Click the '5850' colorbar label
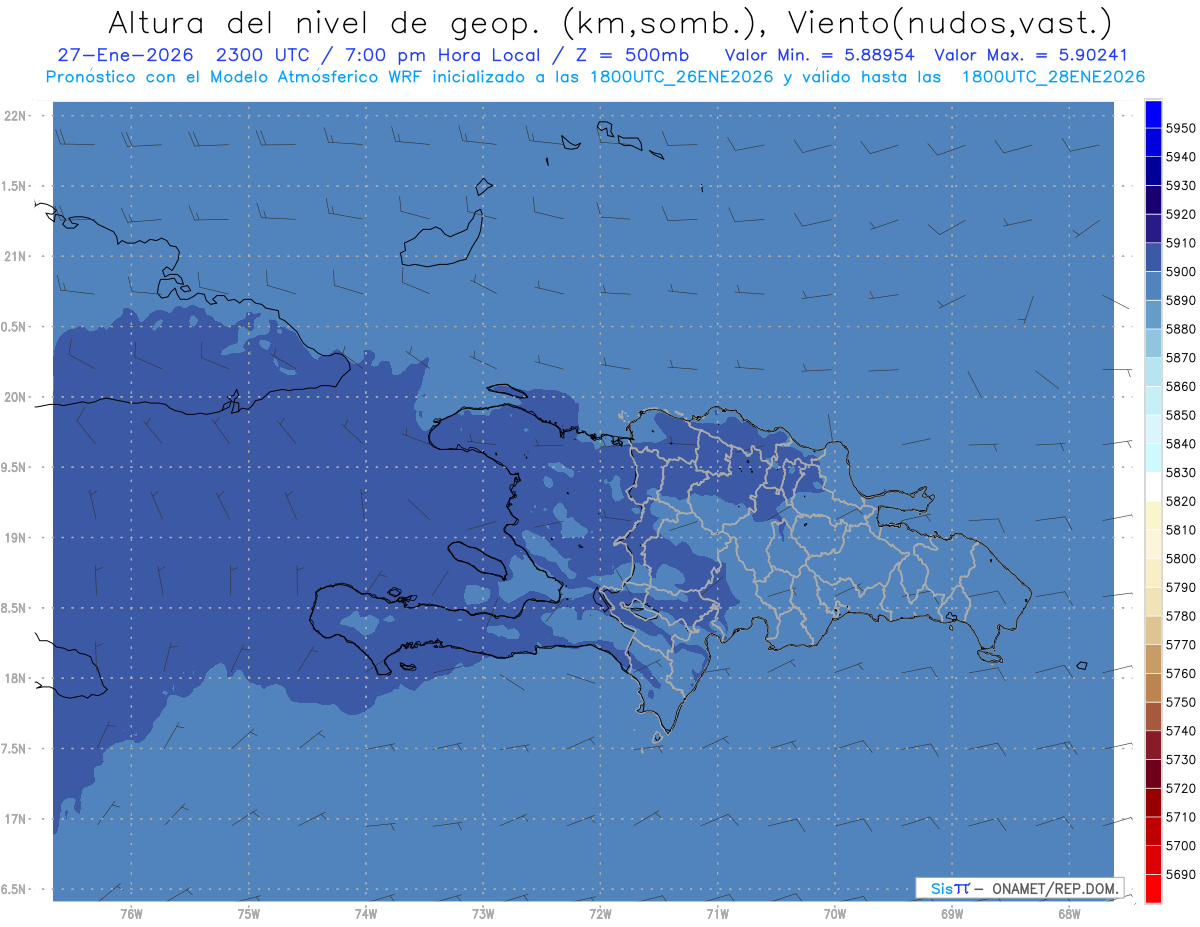Screen dimensions: 1200x927 (x=1180, y=415)
